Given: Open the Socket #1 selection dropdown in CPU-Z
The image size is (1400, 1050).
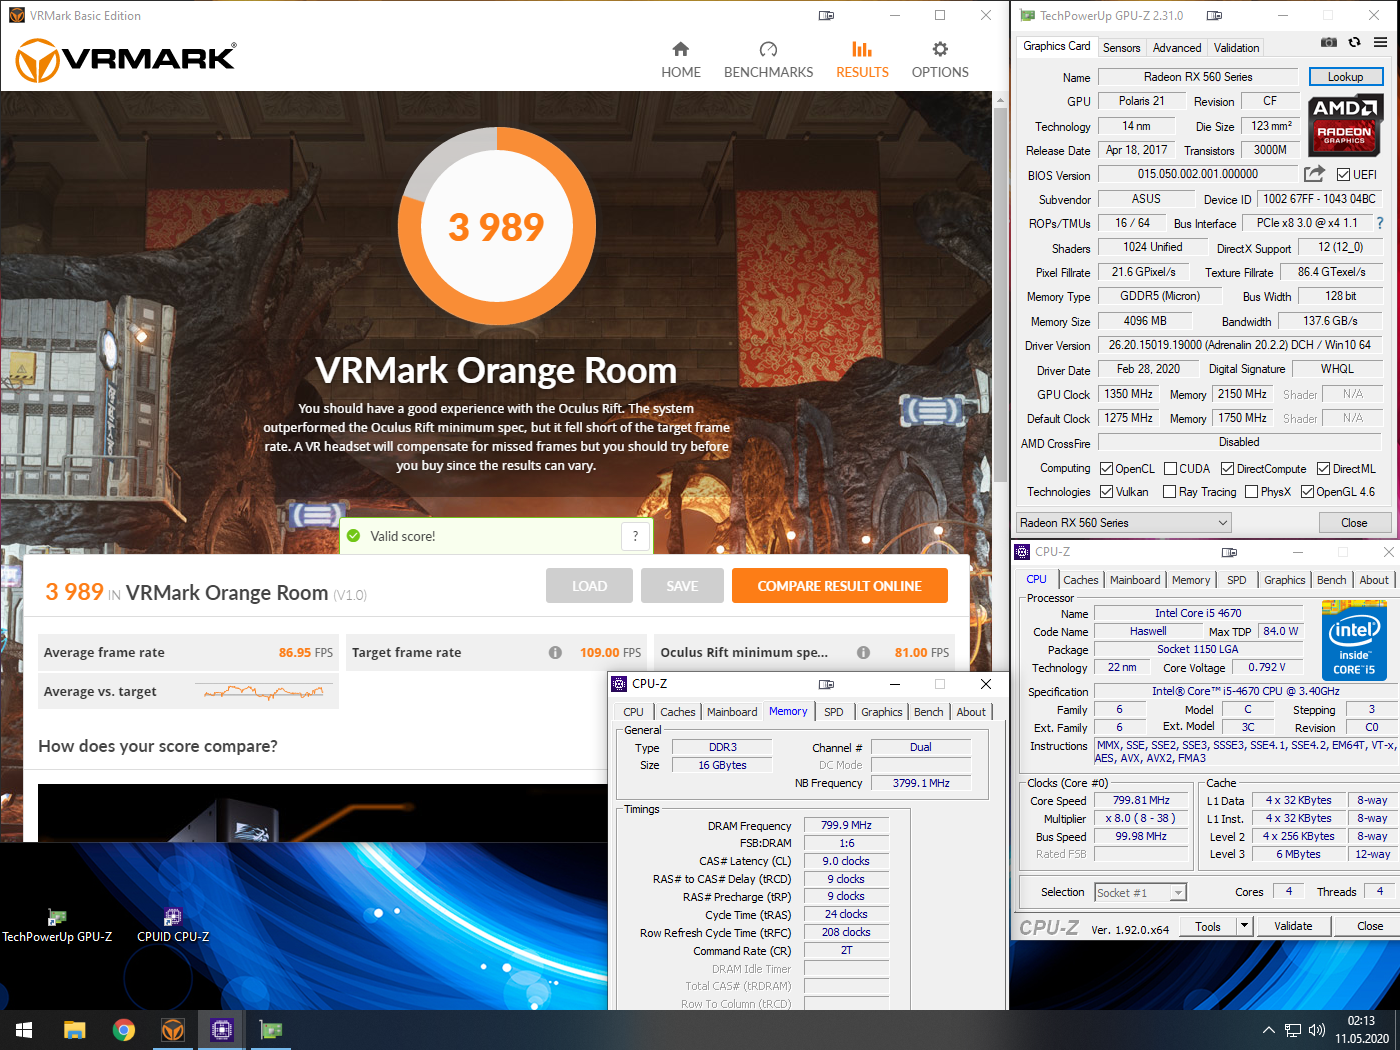Looking at the screenshot, I should click(x=1140, y=893).
